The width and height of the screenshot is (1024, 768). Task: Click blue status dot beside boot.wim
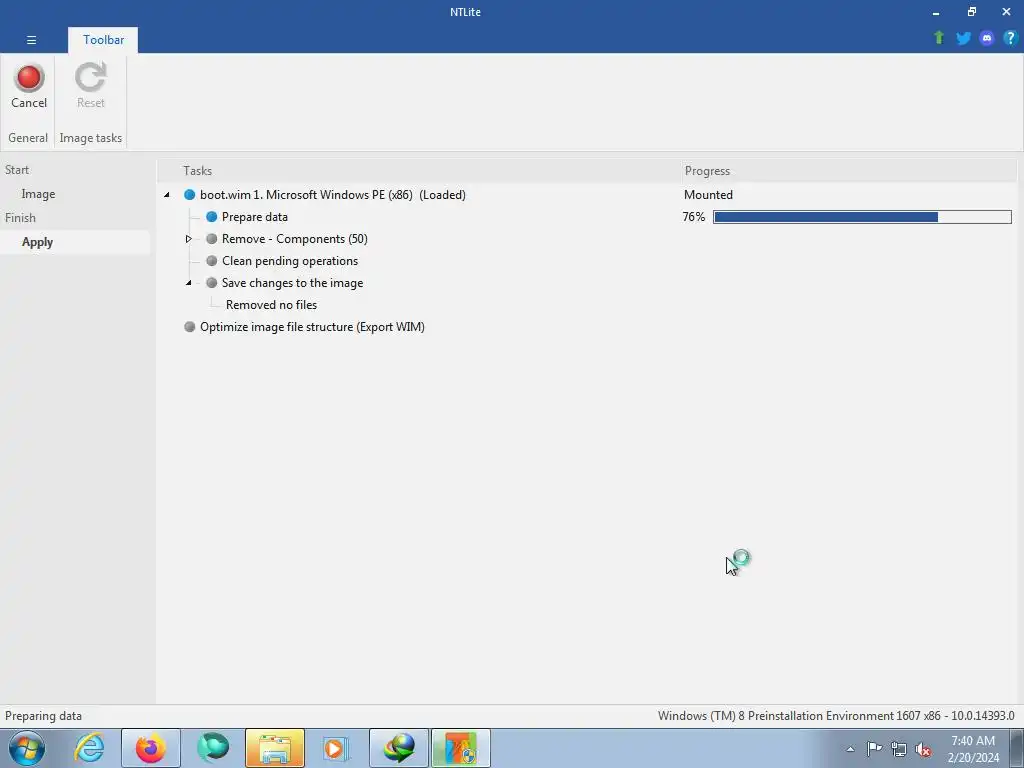pyautogui.click(x=189, y=195)
